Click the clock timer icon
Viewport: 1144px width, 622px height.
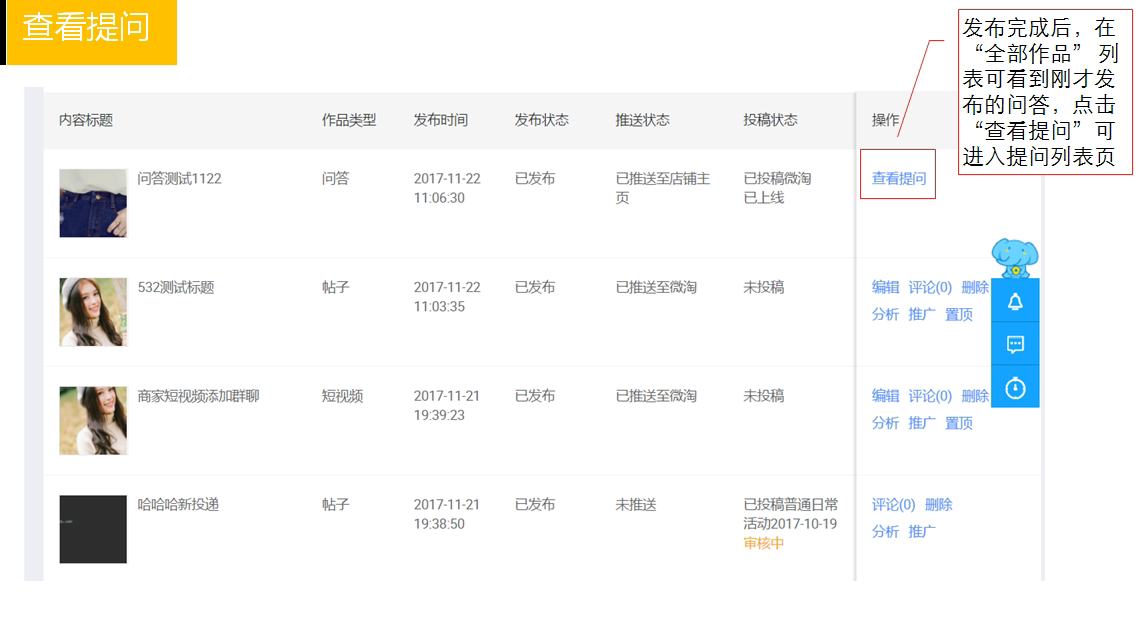[1015, 388]
